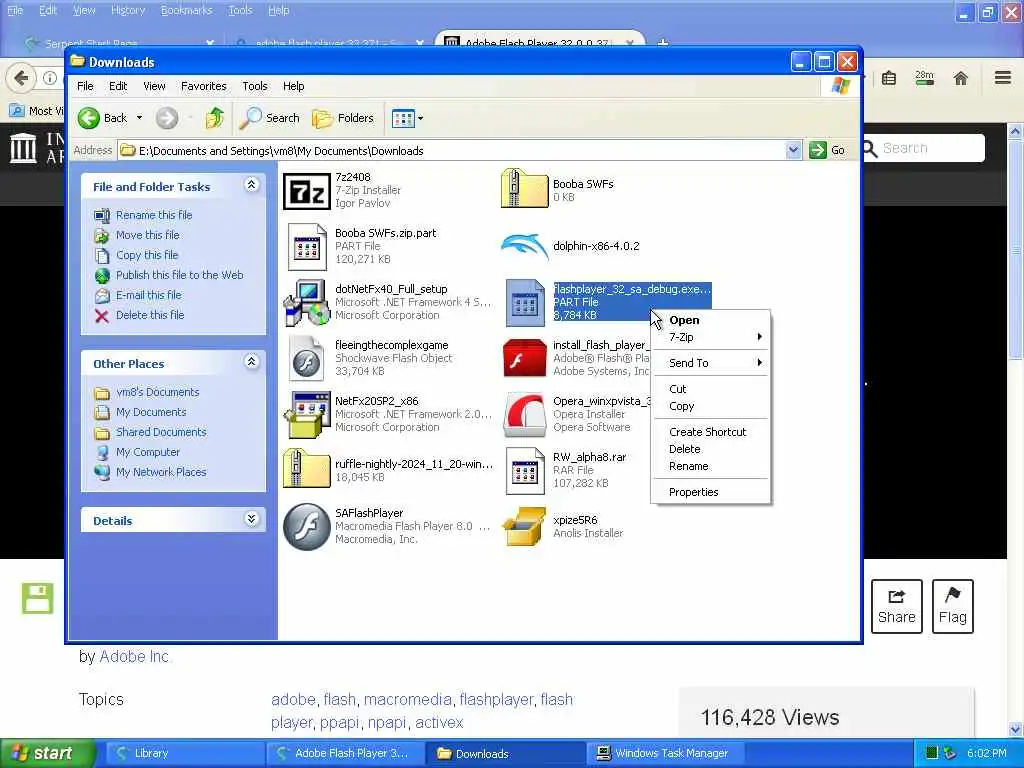Choose Delete from the context menu
The image size is (1024, 768).
coord(711,449)
